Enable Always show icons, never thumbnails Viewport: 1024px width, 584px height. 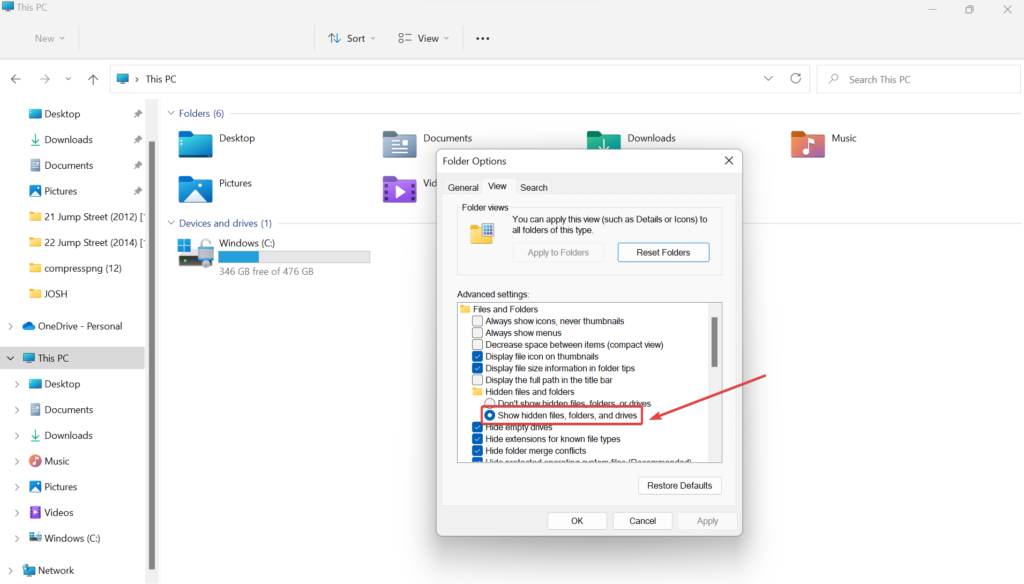point(475,322)
